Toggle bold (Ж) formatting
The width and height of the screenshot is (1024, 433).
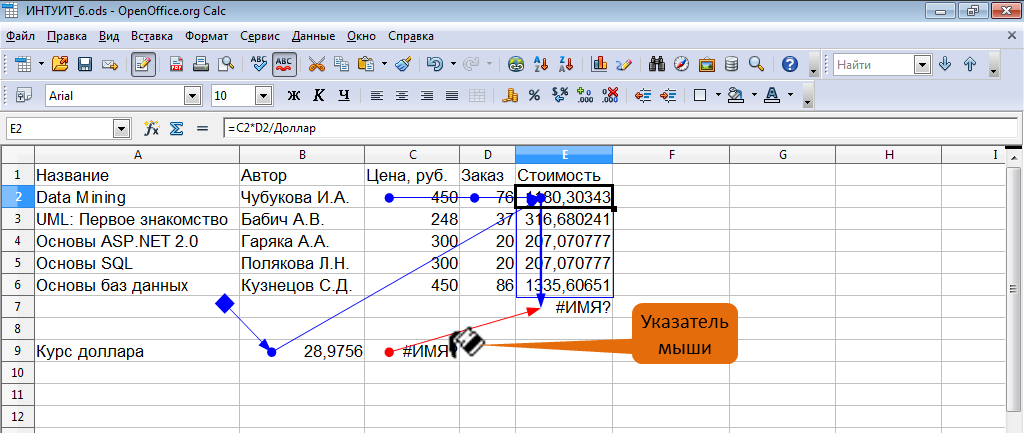294,95
